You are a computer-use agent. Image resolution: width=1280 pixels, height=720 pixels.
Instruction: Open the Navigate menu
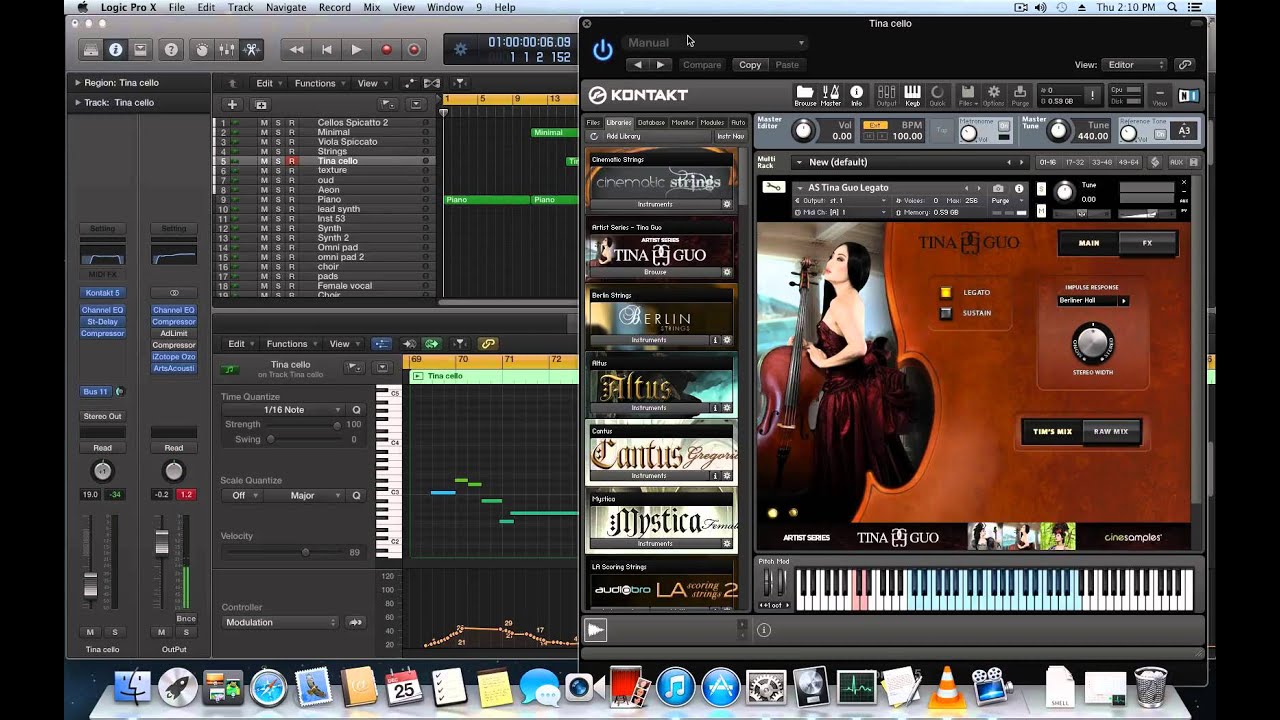coord(286,7)
